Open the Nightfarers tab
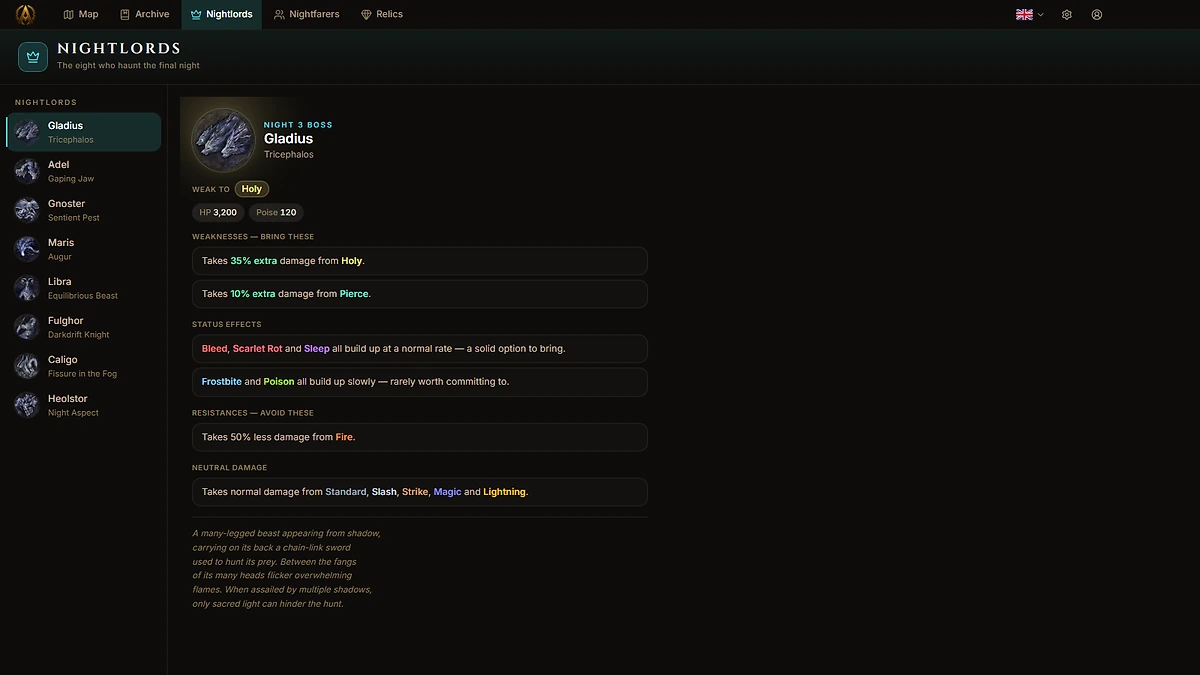Viewport: 1200px width, 675px height. pyautogui.click(x=307, y=14)
